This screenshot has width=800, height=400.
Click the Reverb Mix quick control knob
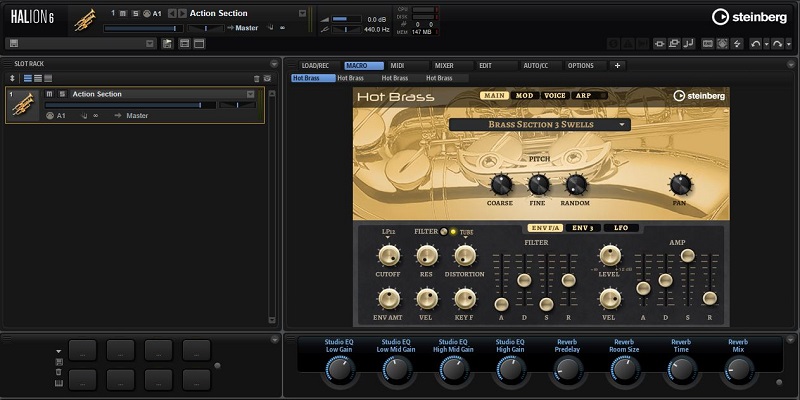[x=738, y=371]
